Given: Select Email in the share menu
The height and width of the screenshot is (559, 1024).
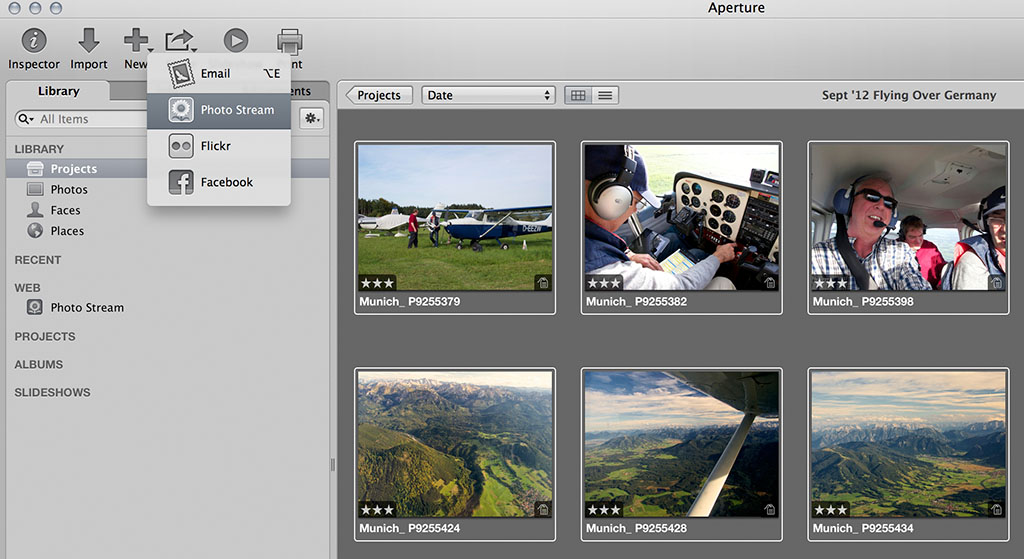Looking at the screenshot, I should coord(217,74).
